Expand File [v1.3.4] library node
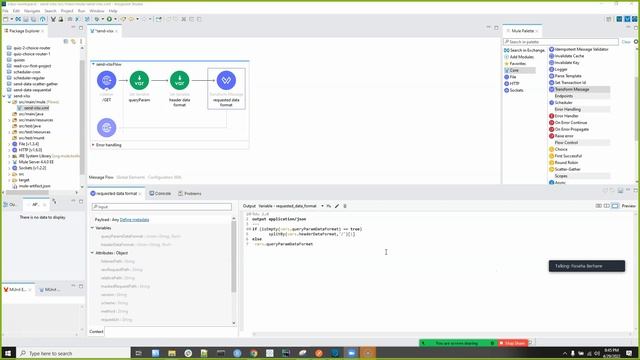 point(9,144)
